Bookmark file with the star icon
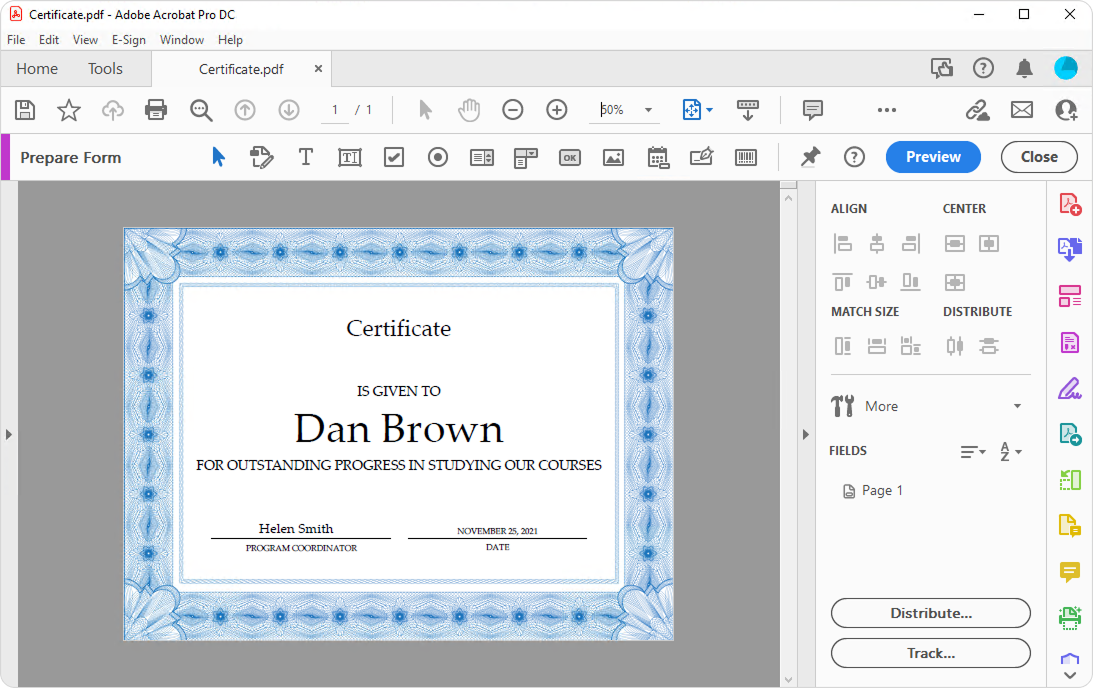Viewport: 1093px width, 688px height. point(69,110)
